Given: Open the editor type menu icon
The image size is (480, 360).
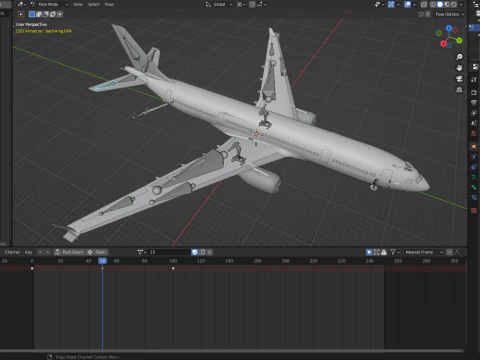Looking at the screenshot, I should coord(21,4).
